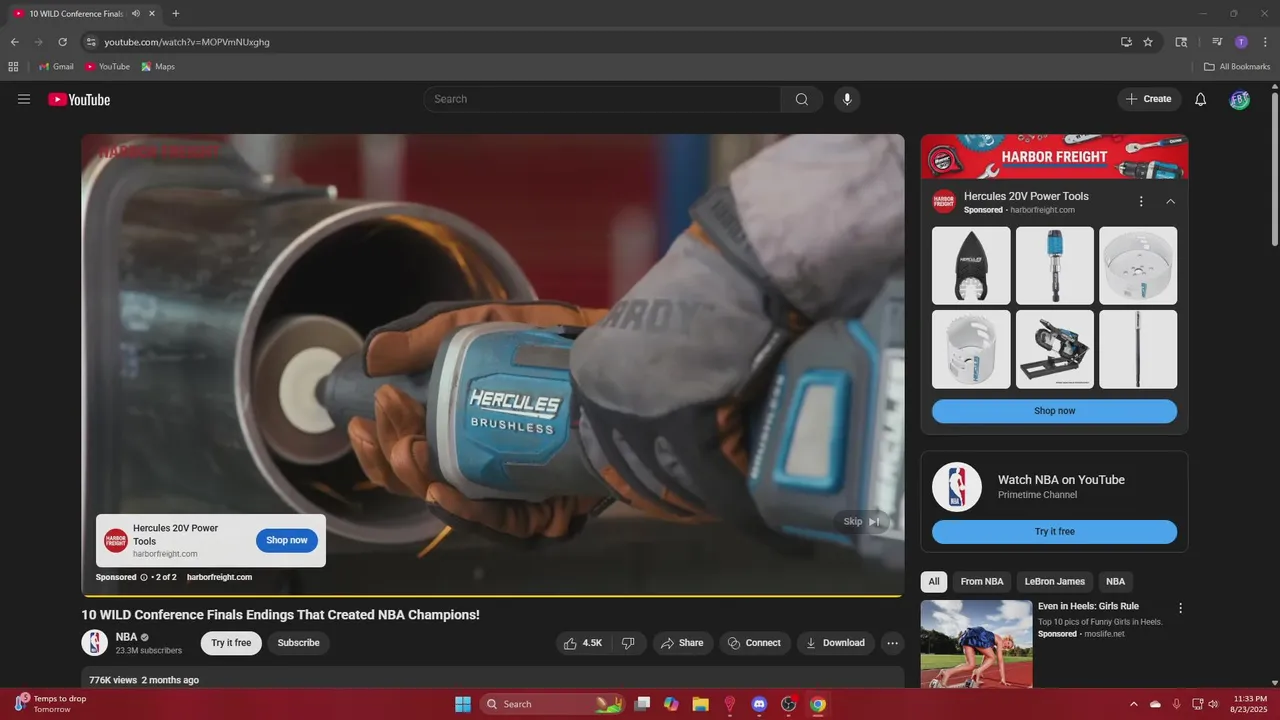Show hidden system tray icons
Screen dimensions: 1280x720
click(1133, 704)
